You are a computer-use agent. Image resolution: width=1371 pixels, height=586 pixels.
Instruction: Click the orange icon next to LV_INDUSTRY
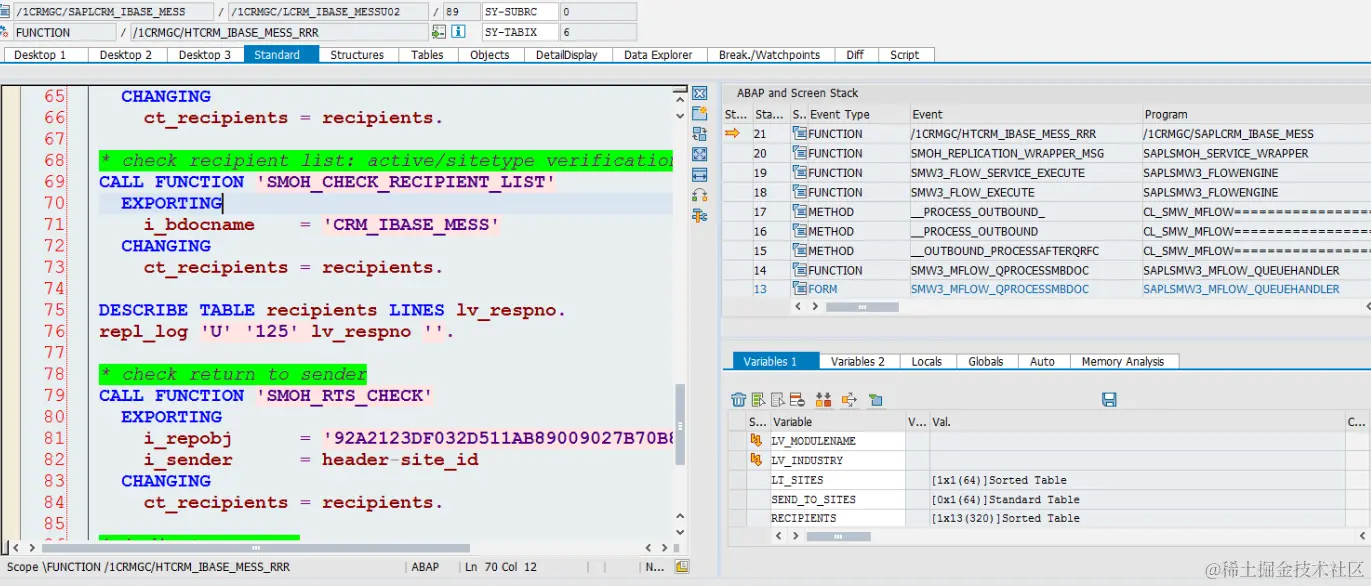click(757, 461)
